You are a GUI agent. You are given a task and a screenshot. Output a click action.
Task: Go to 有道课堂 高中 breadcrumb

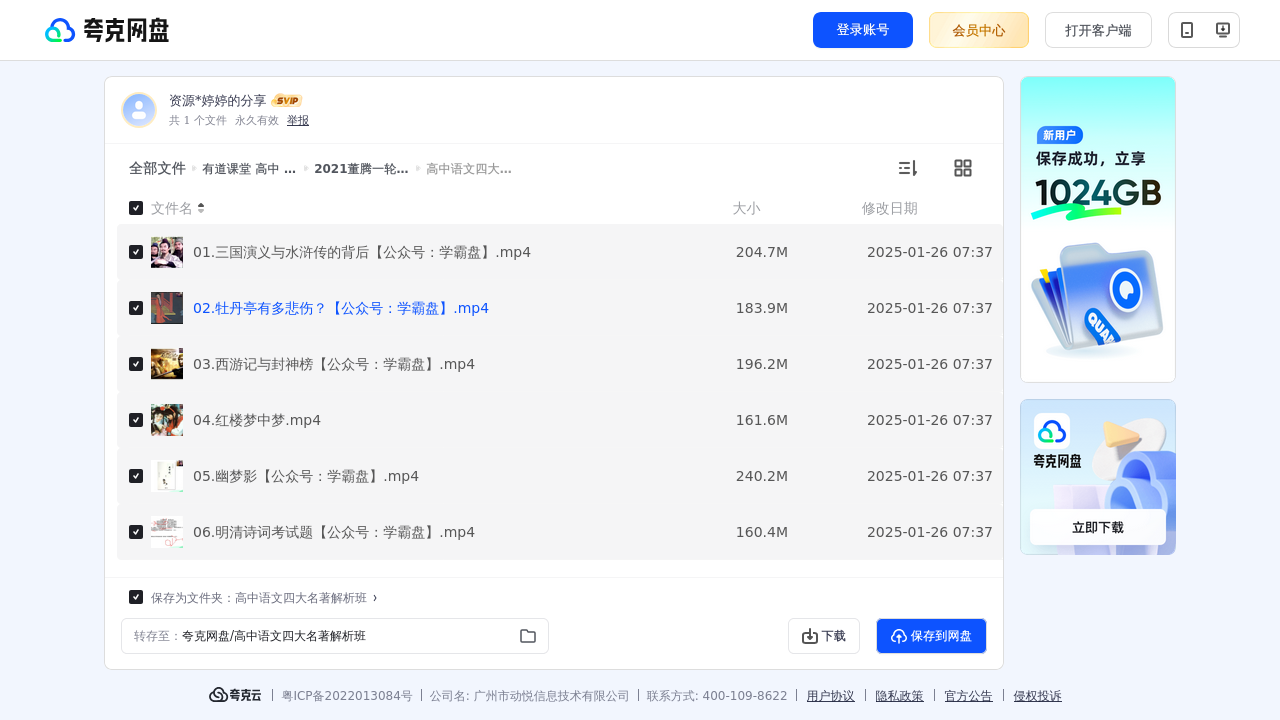249,169
